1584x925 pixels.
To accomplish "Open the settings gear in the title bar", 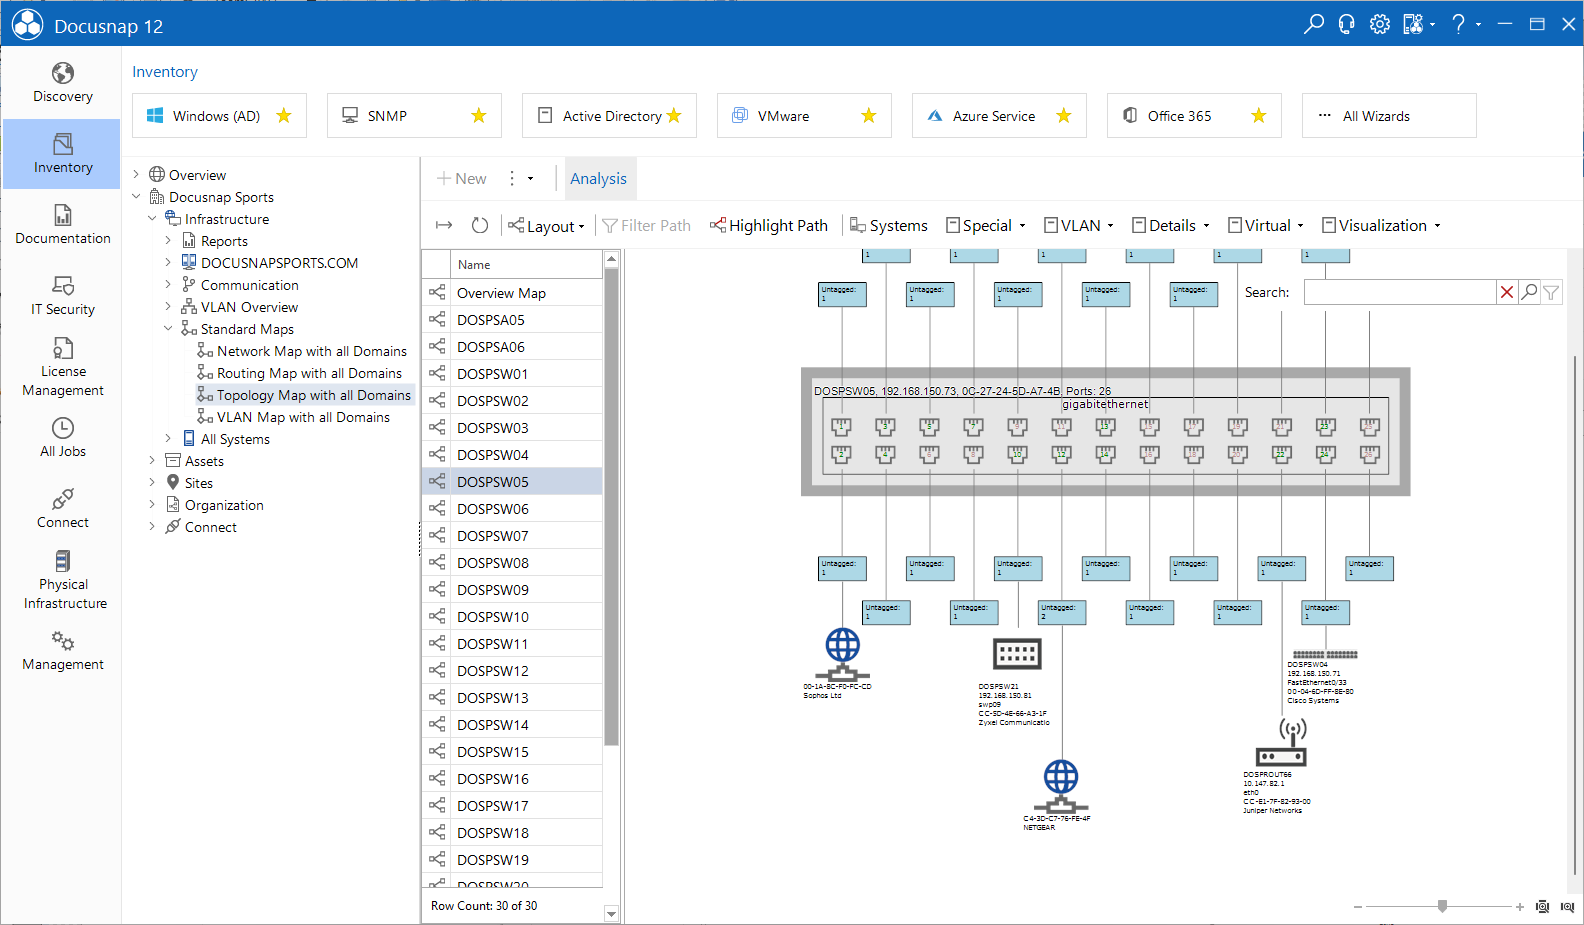I will [x=1380, y=24].
